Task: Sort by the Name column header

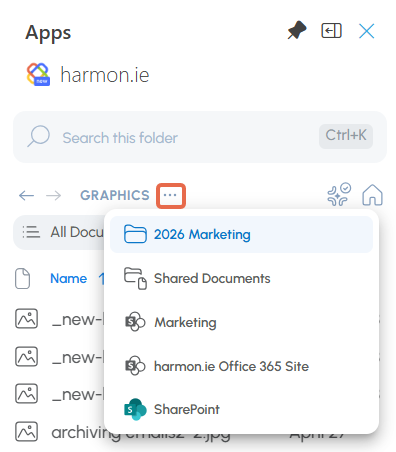Action: tap(69, 278)
